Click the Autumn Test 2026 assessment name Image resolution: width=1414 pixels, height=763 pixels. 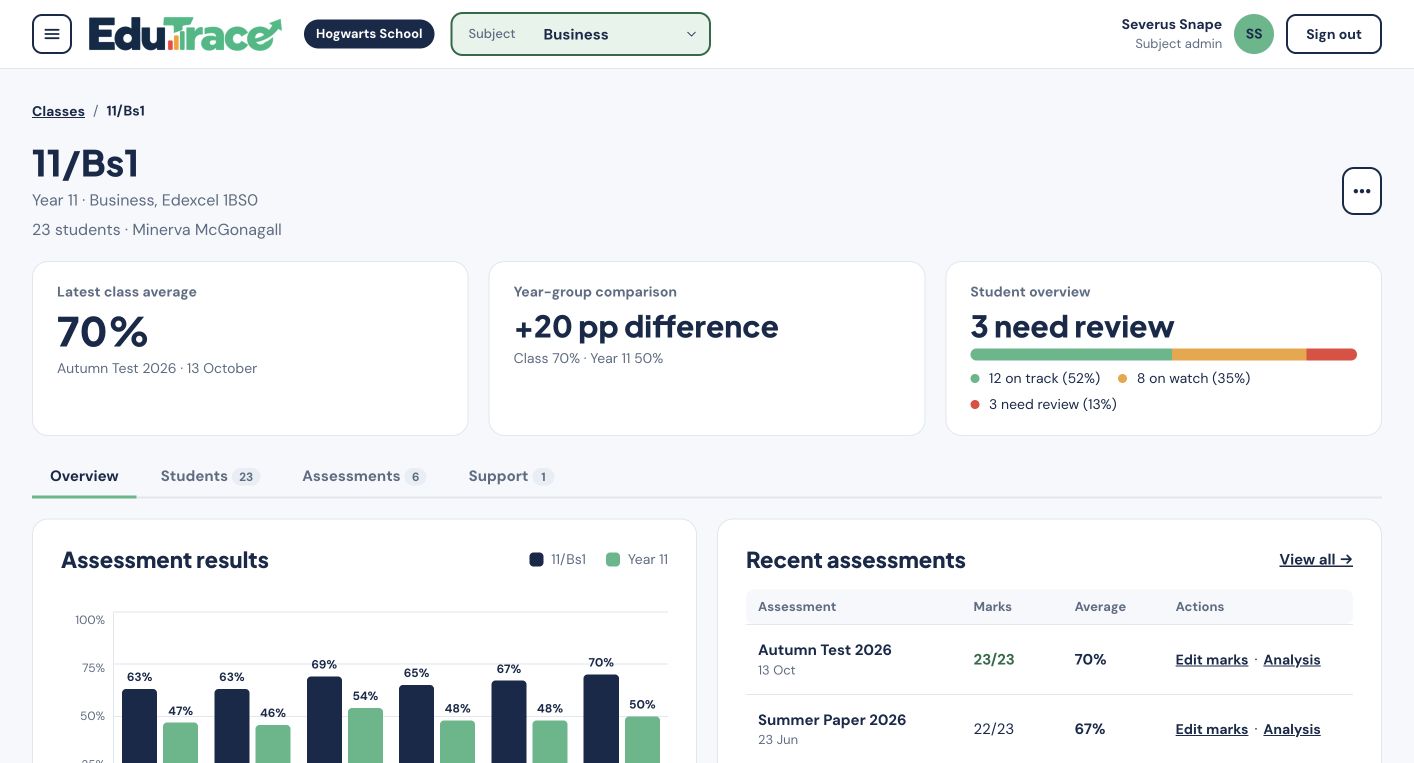824,650
